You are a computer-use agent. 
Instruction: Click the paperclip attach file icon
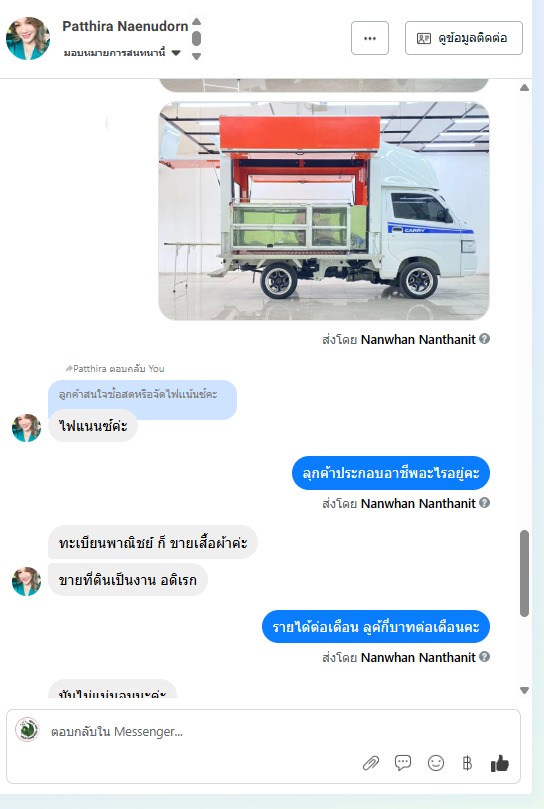pyautogui.click(x=371, y=763)
